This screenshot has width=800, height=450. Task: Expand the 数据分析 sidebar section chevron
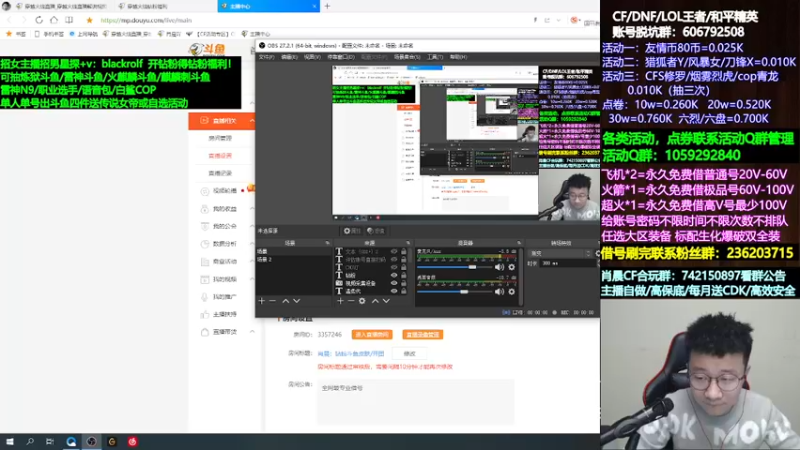tap(252, 244)
